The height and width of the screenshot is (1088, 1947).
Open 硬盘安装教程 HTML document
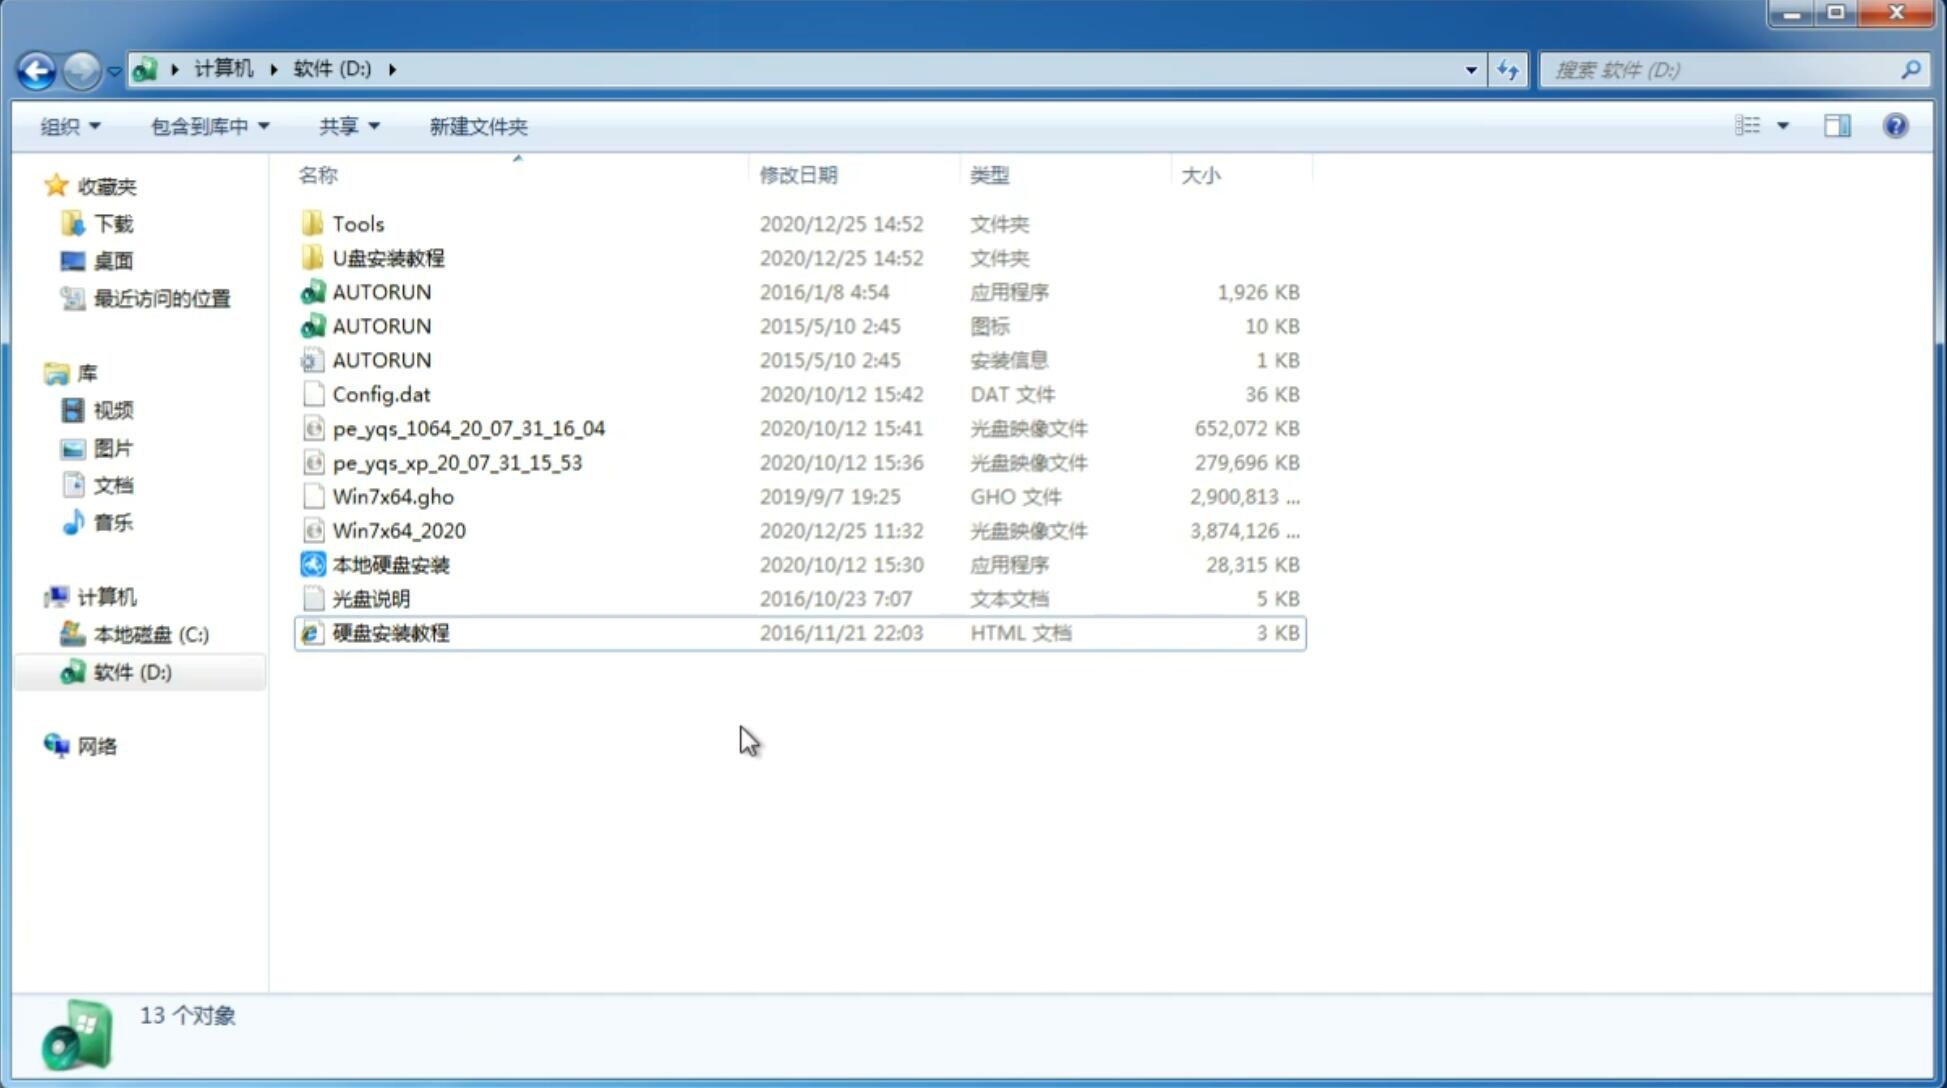[390, 632]
